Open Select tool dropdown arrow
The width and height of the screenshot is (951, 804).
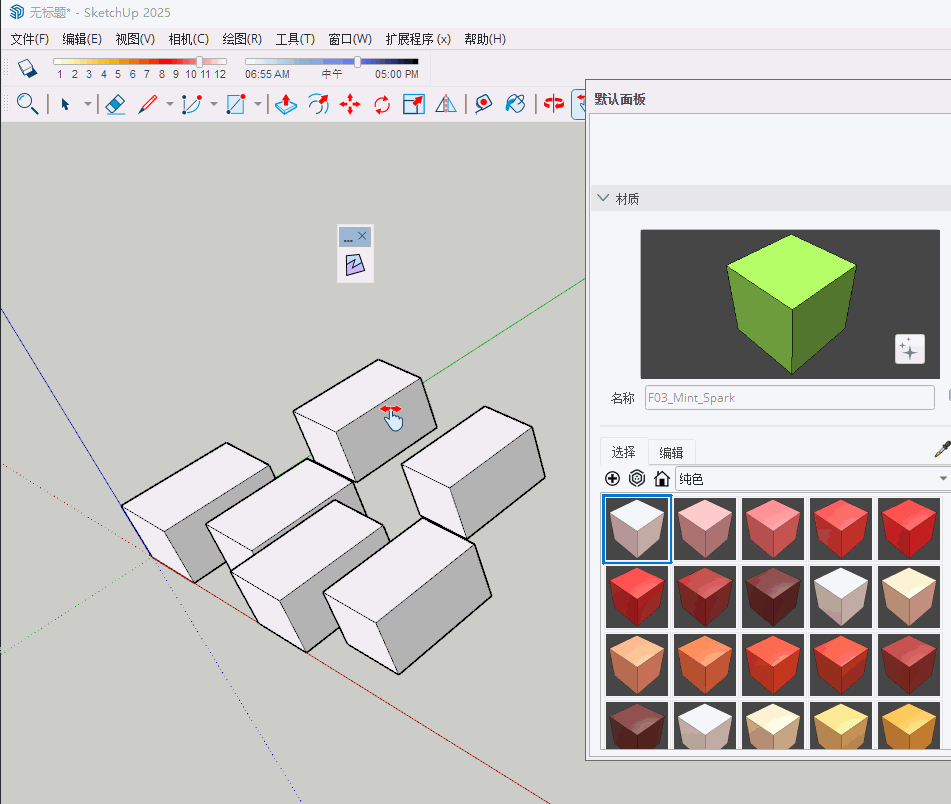(88, 104)
